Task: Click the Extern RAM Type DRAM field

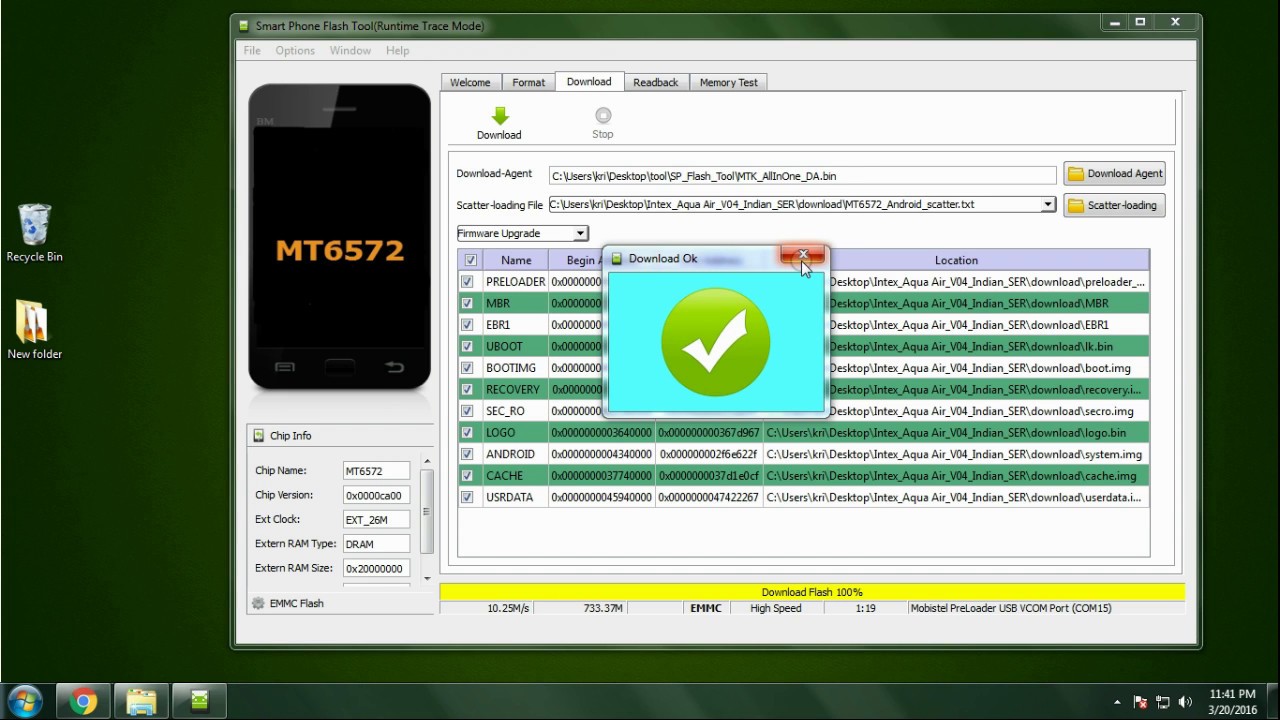Action: tap(376, 544)
